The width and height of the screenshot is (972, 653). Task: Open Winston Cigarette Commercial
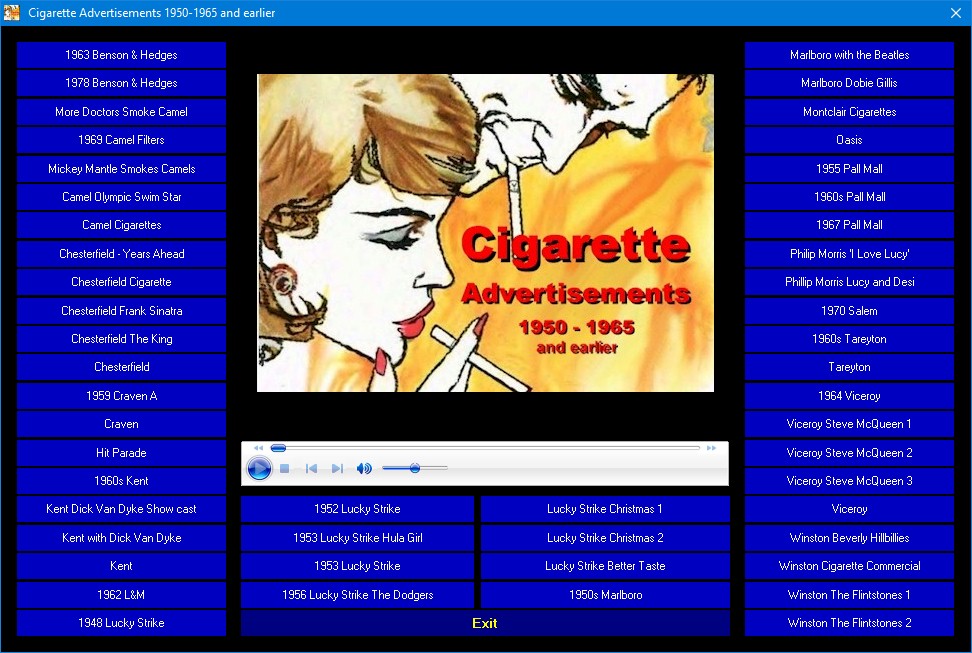pyautogui.click(x=849, y=566)
